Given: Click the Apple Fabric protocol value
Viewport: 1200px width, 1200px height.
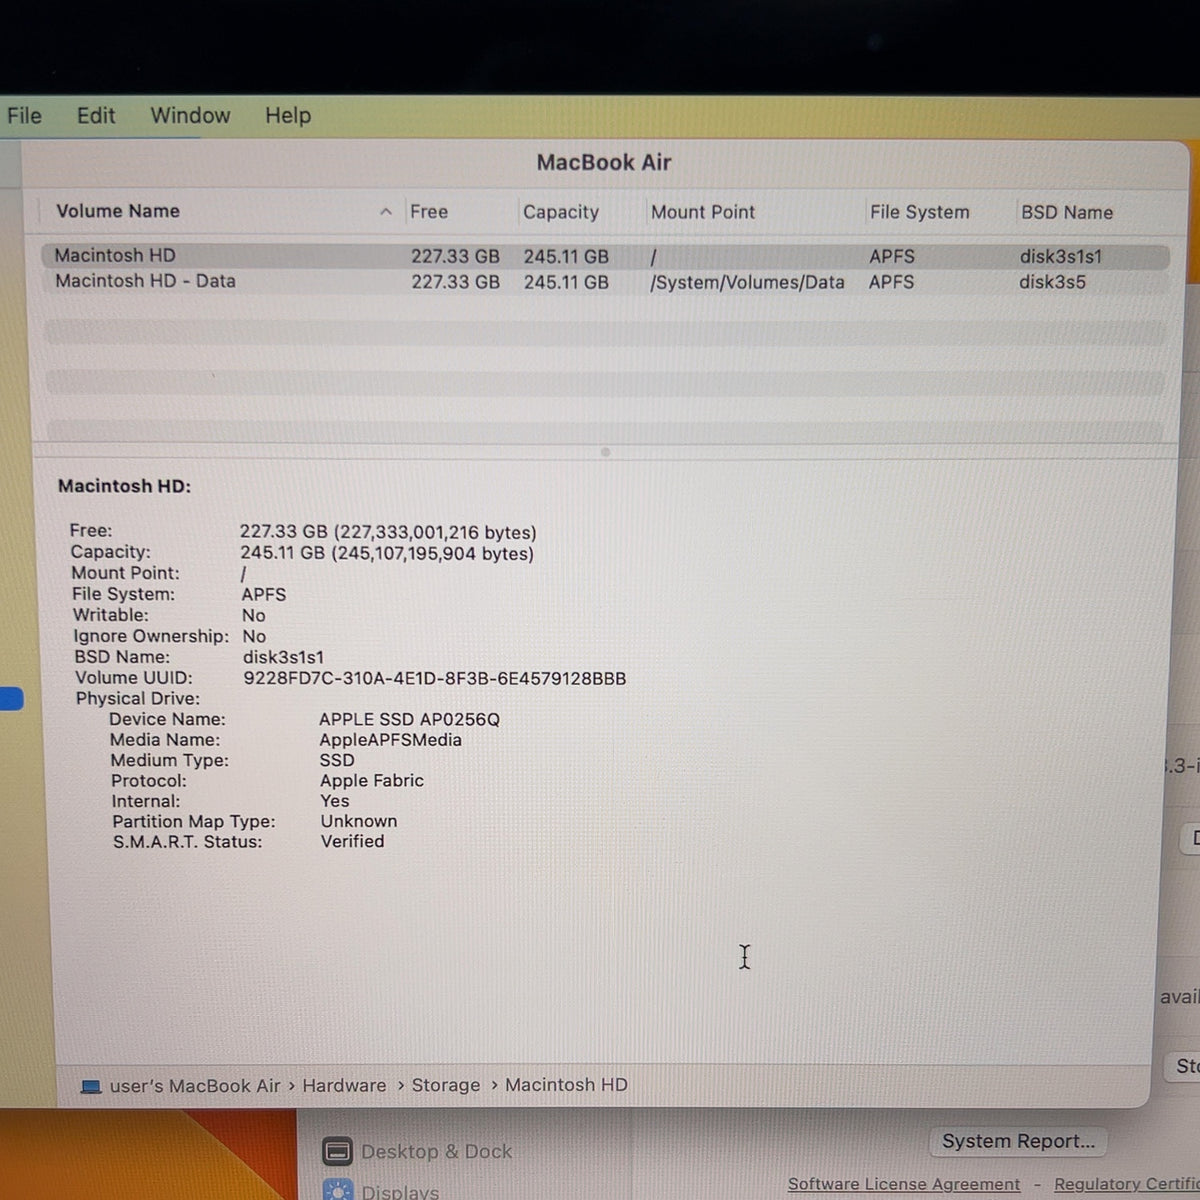Looking at the screenshot, I should click(372, 781).
